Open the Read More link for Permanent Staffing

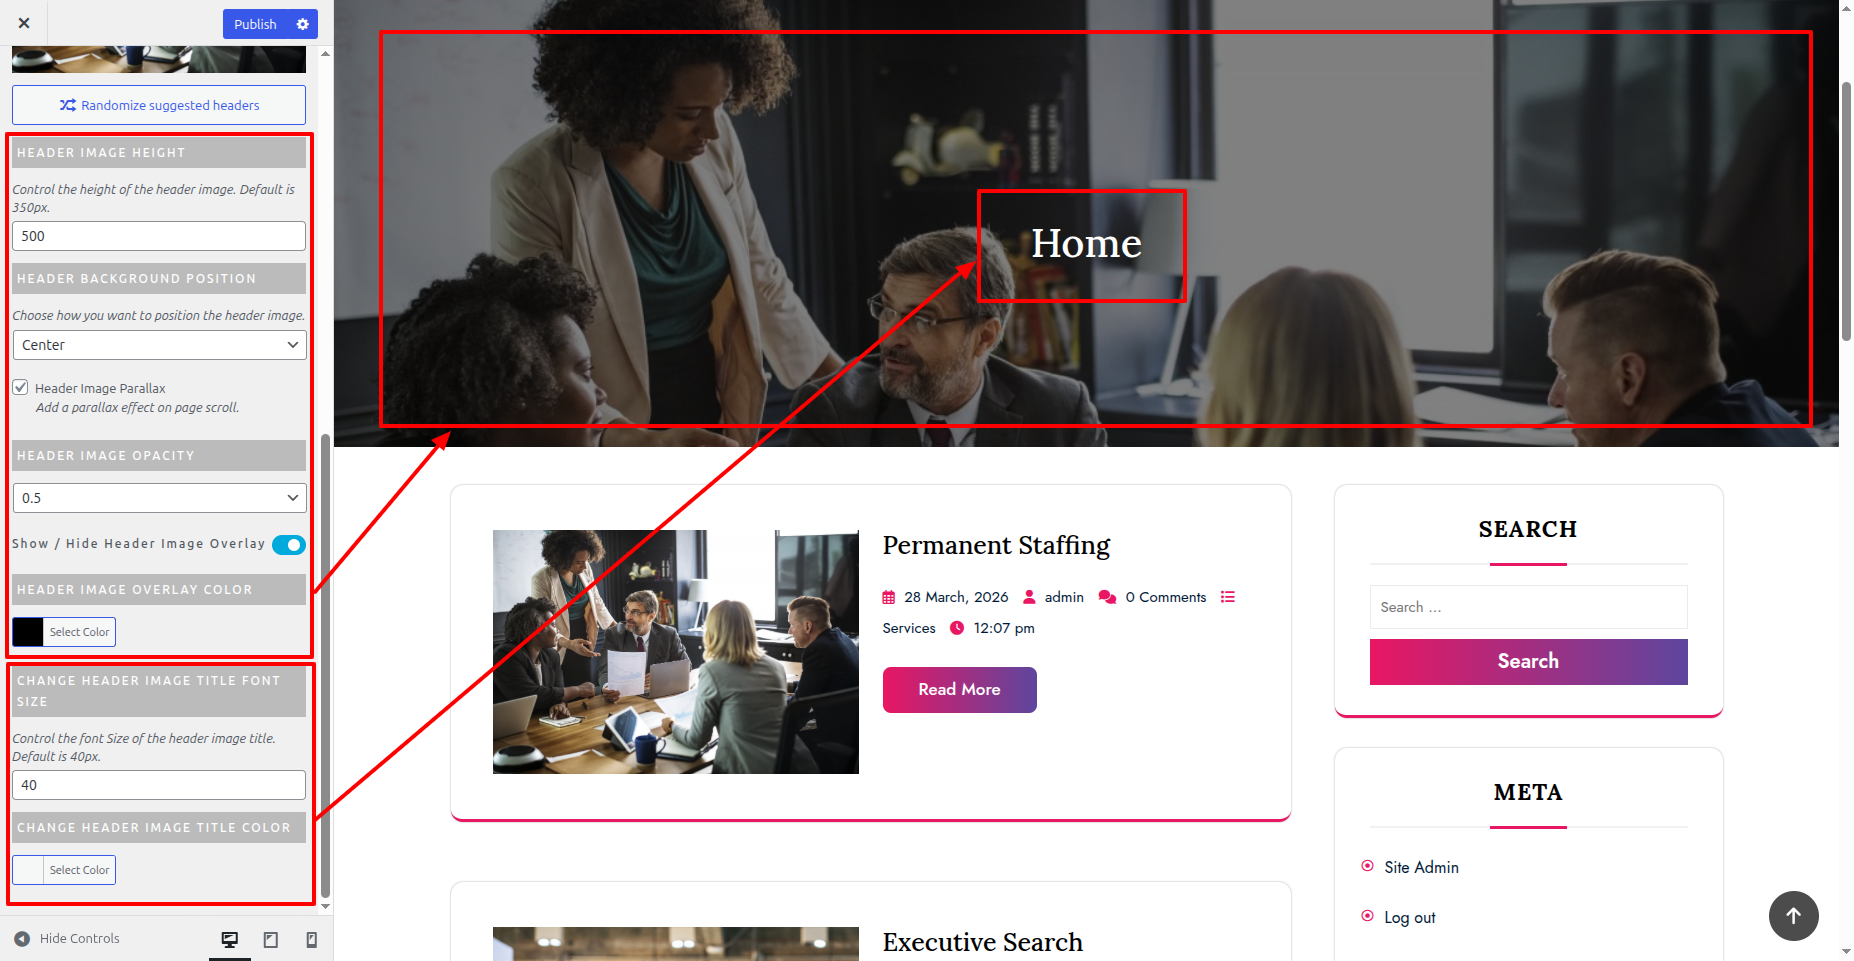[959, 690]
